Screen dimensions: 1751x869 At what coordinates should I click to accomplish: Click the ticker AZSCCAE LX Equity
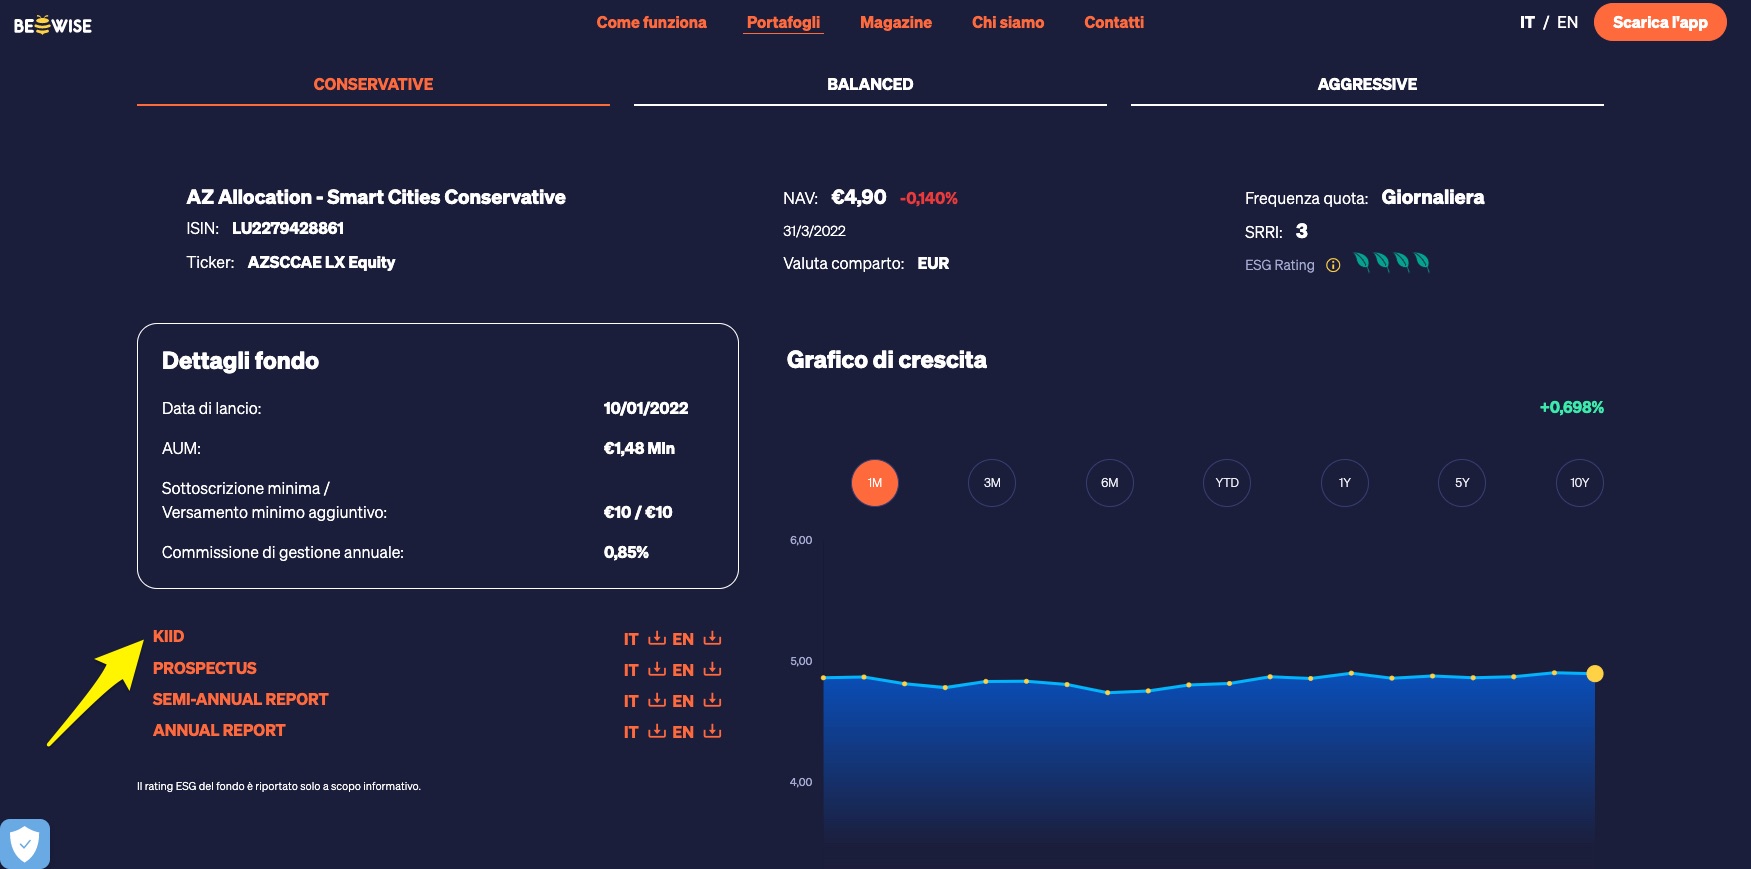(x=321, y=262)
